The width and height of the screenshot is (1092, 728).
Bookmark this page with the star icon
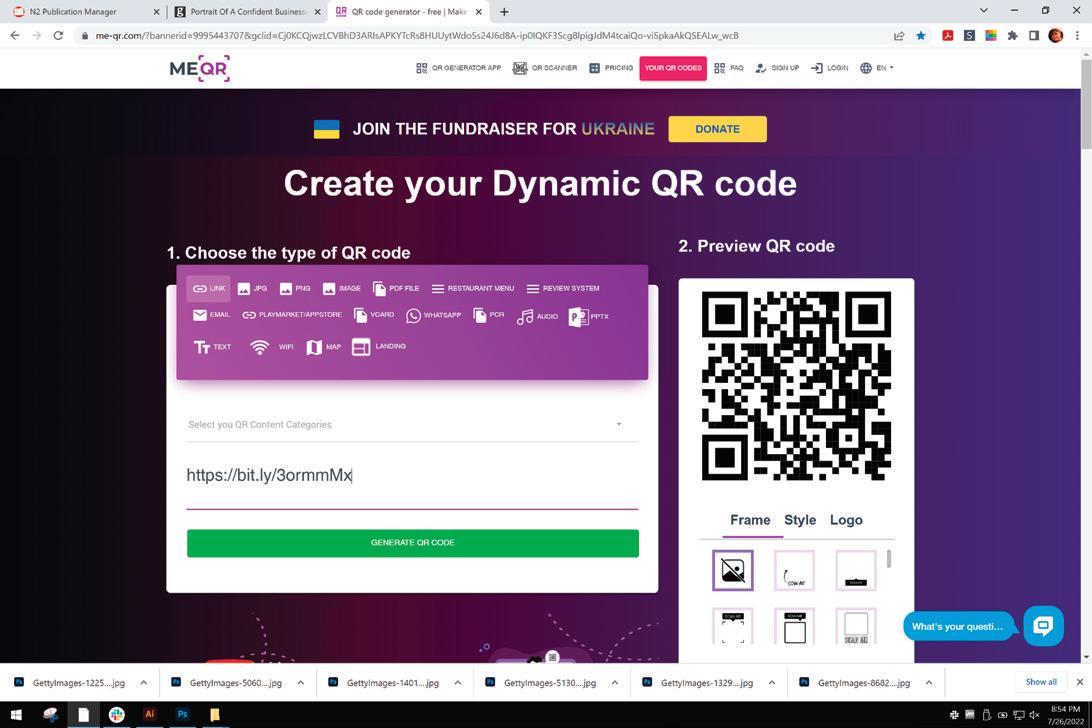pos(921,36)
